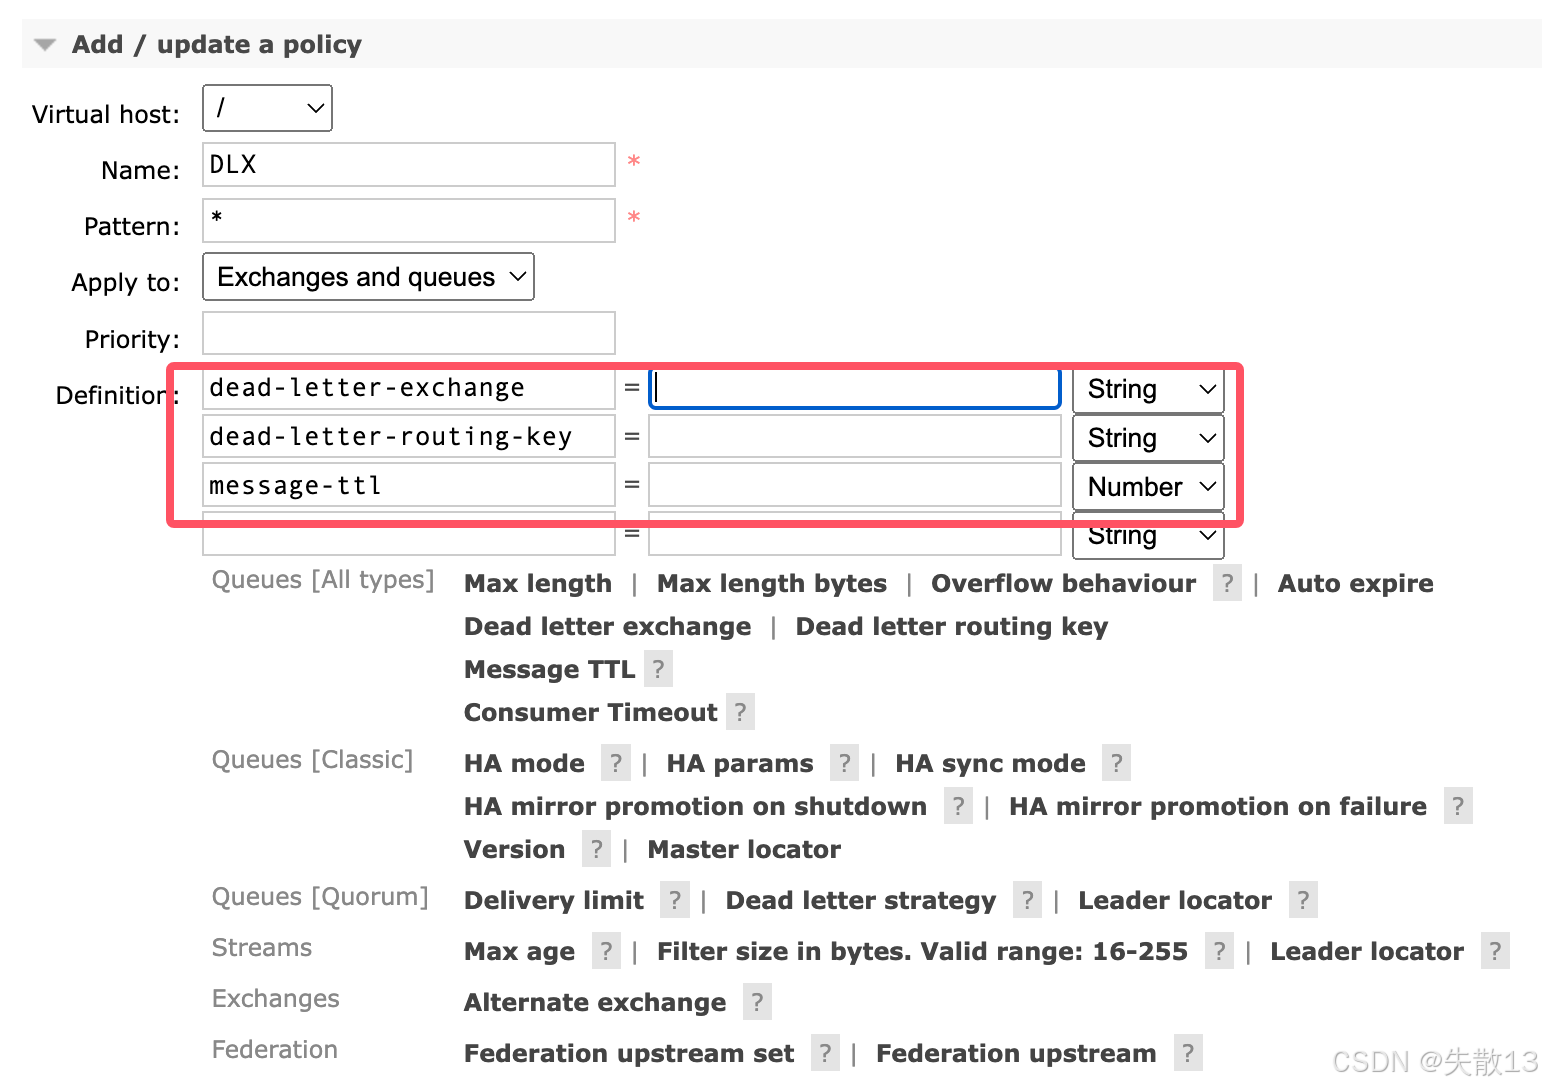This screenshot has height=1088, width=1542.
Task: Add the Version definition
Action: pyautogui.click(x=514, y=849)
